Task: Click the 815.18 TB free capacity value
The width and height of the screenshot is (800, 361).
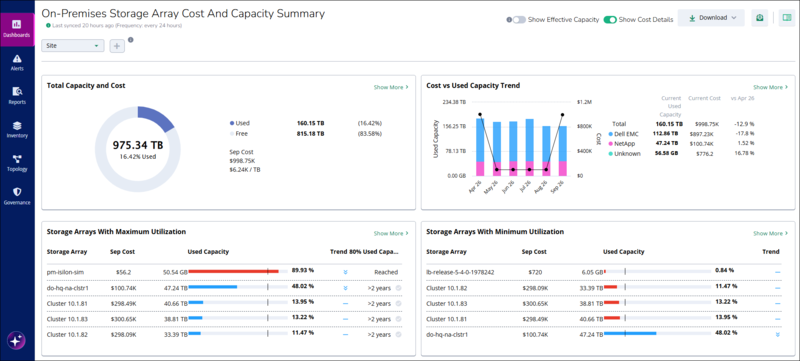Action: pyautogui.click(x=310, y=134)
